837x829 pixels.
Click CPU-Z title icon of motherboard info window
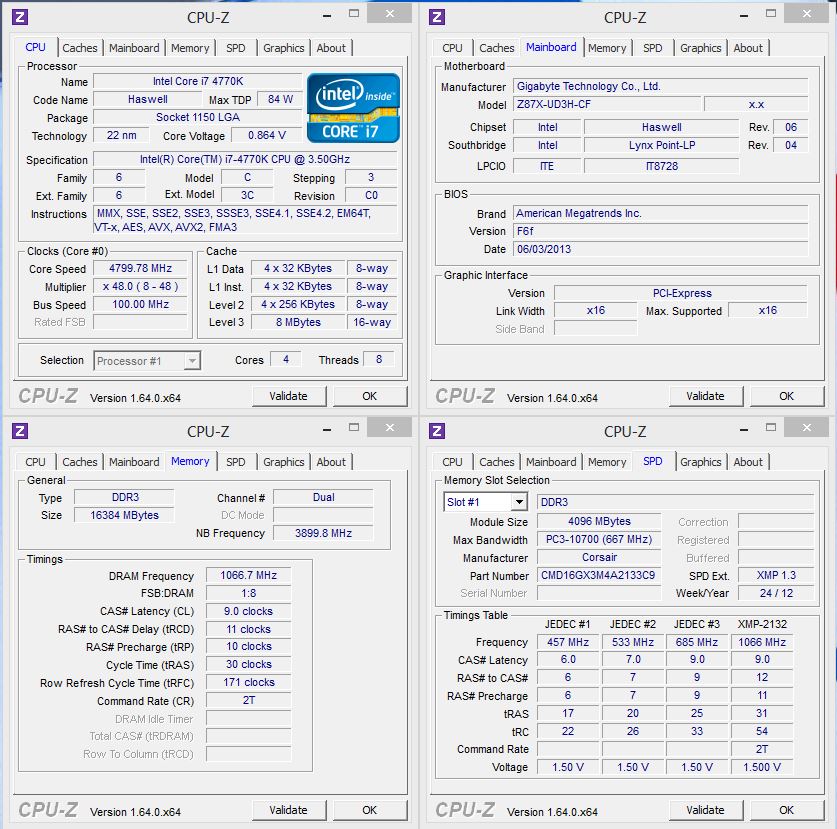[437, 17]
